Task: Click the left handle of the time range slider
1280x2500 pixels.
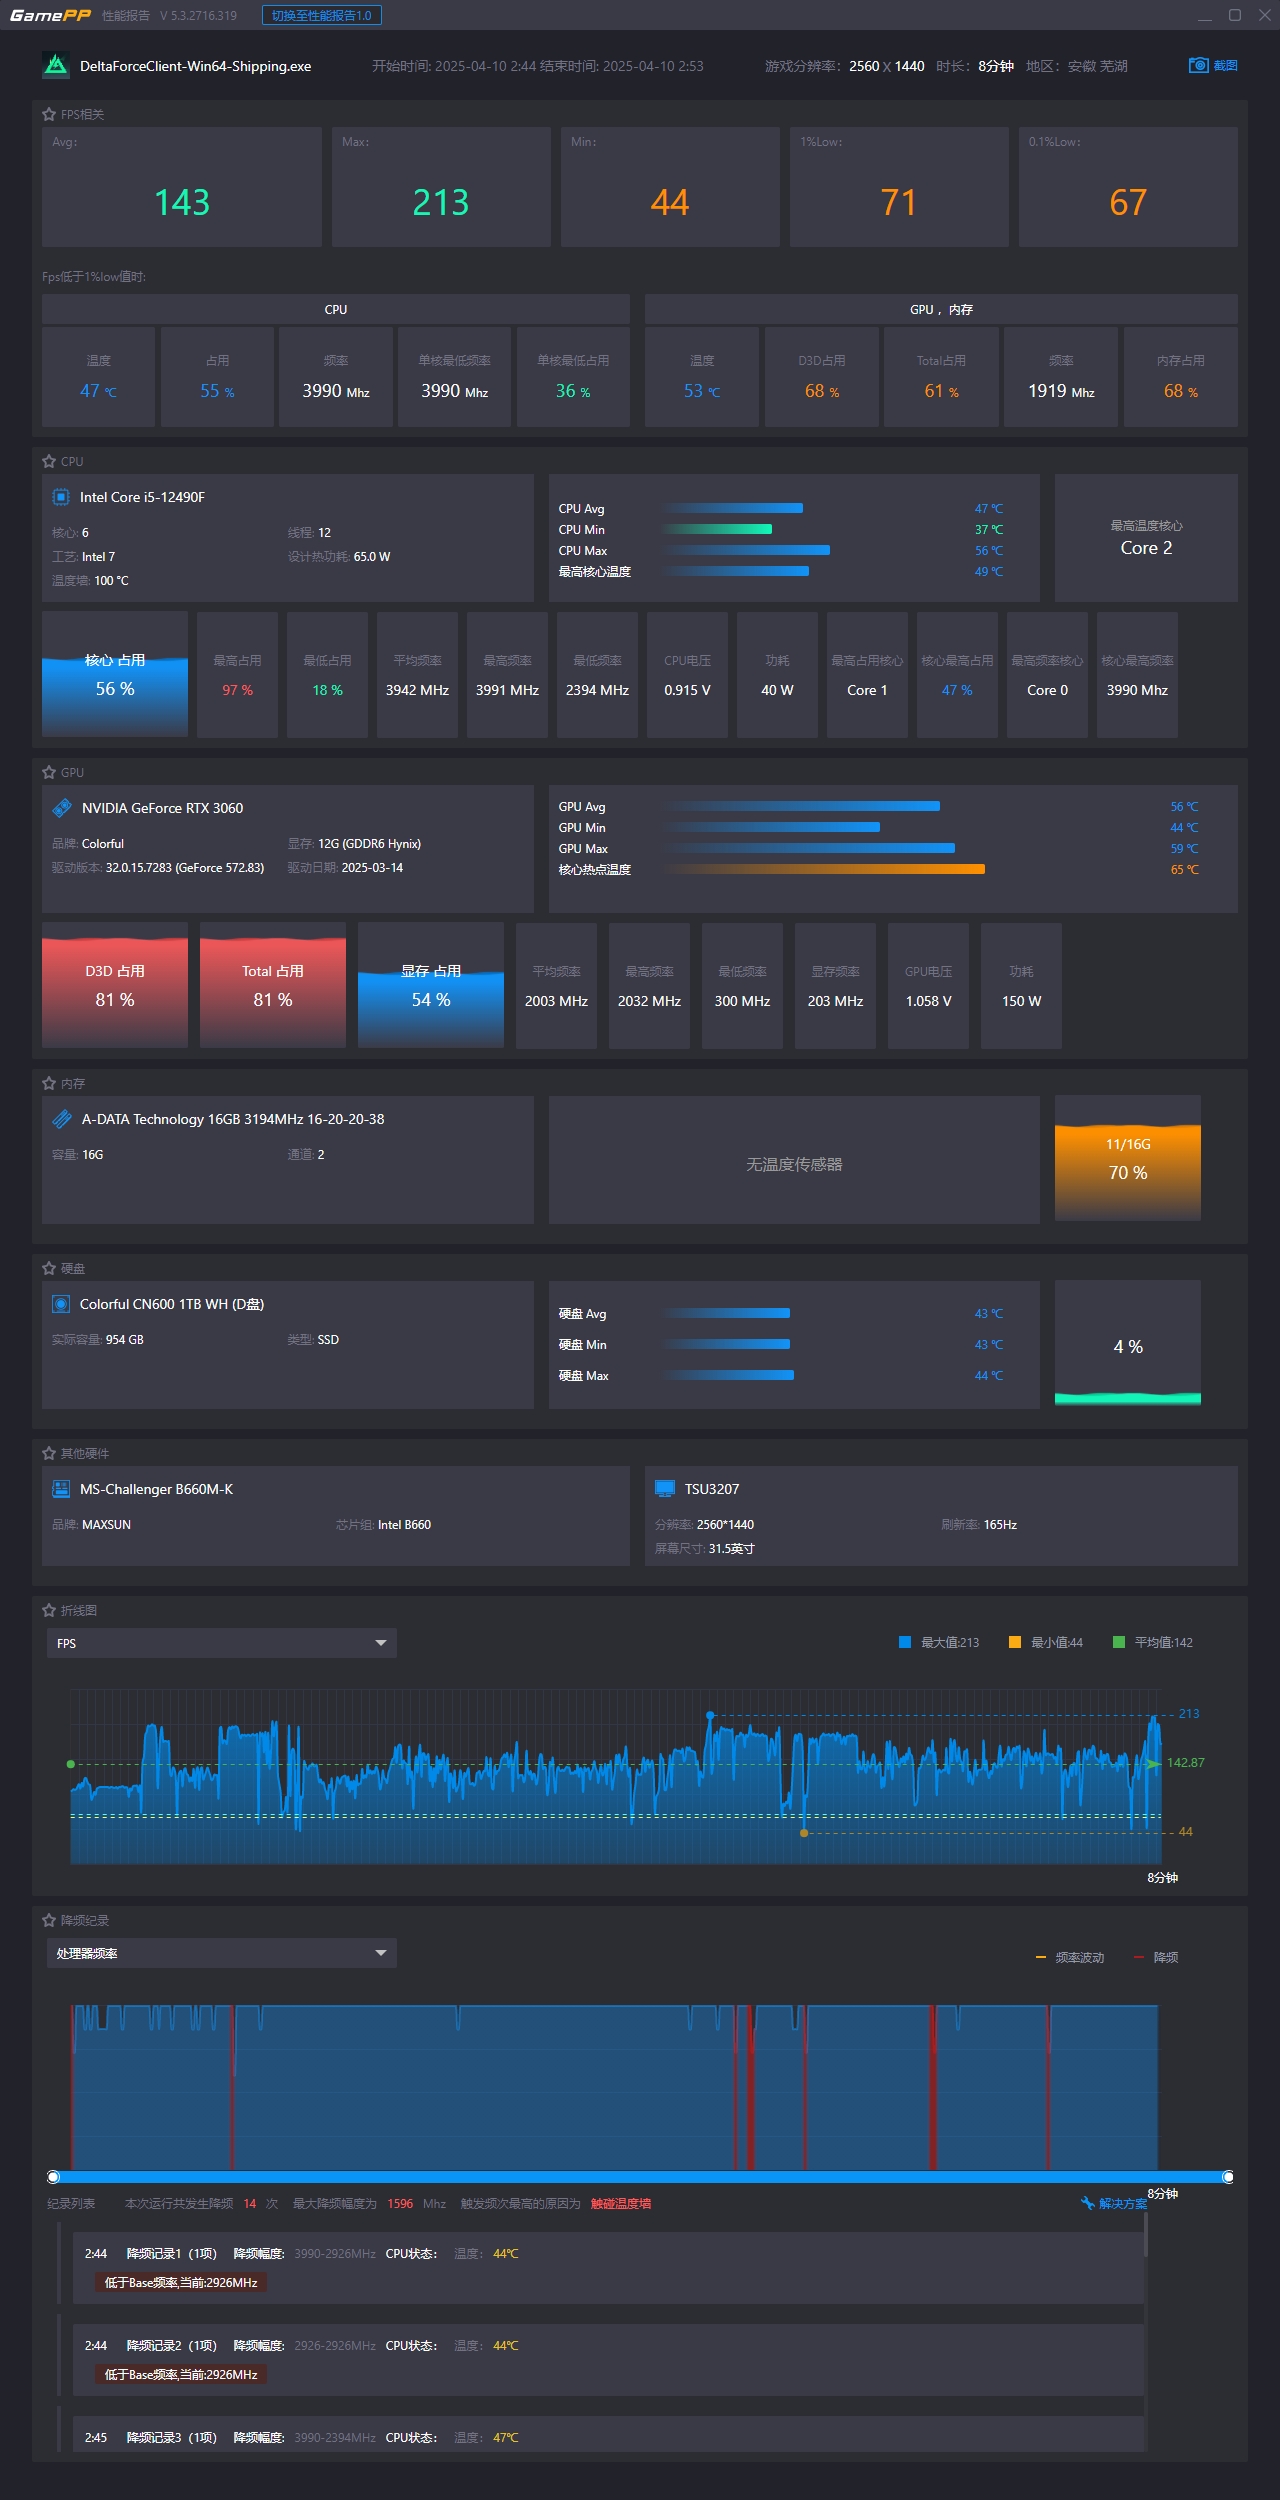Action: (x=54, y=2177)
